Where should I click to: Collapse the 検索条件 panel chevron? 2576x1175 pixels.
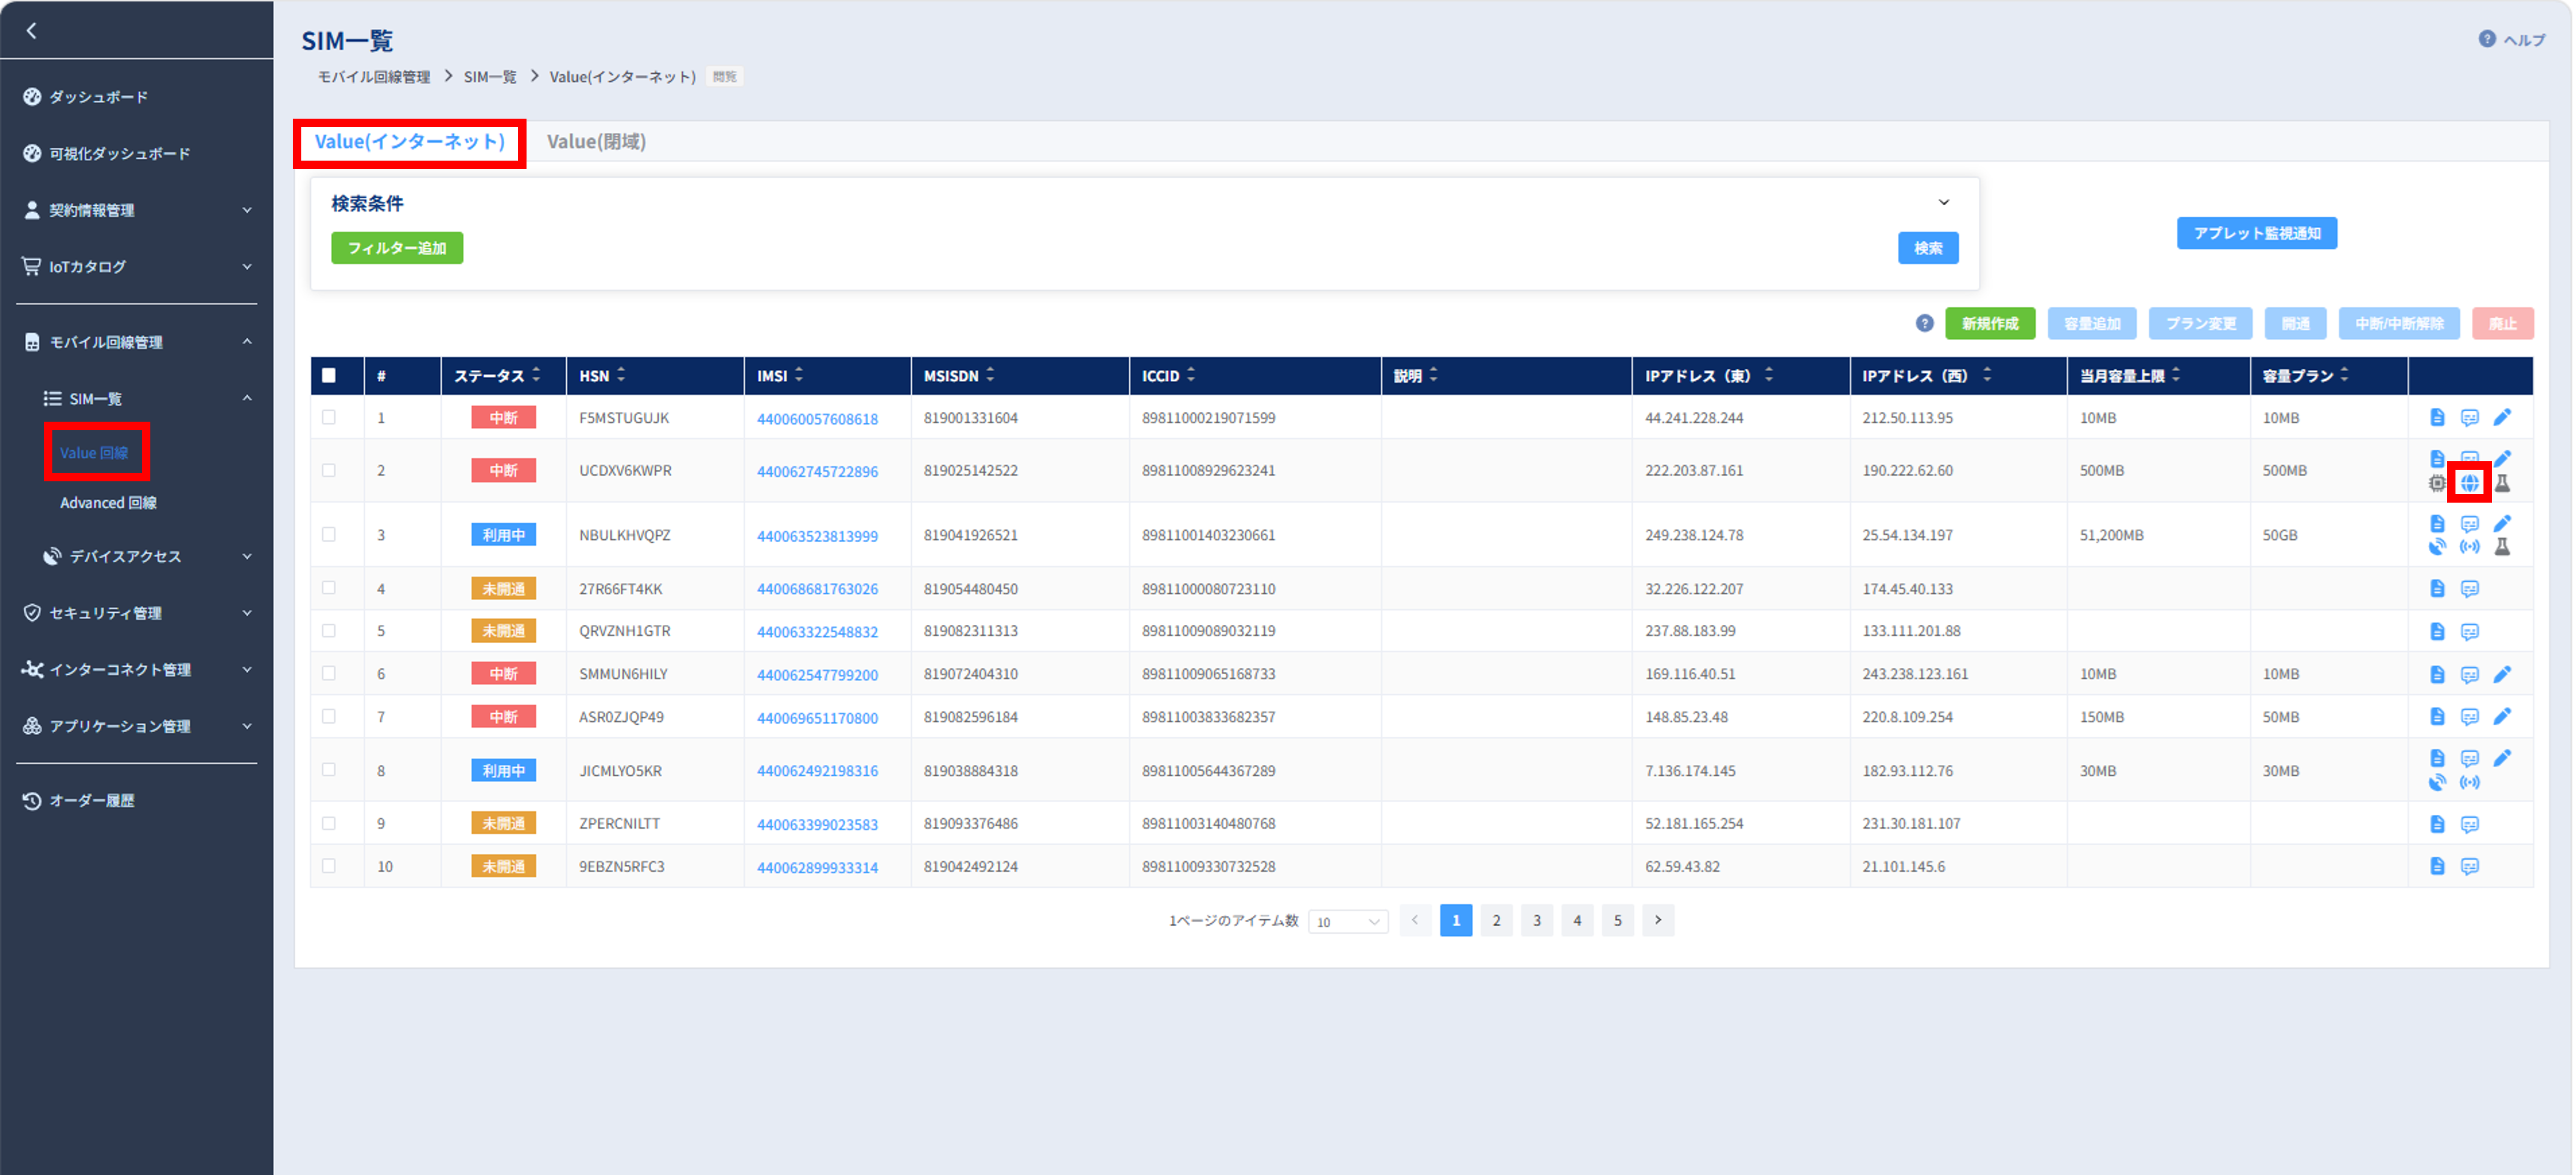click(1943, 202)
